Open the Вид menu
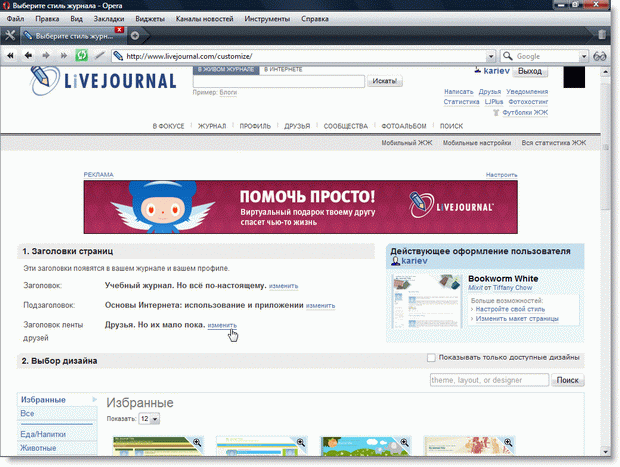This screenshot has height=467, width=620. 76,19
